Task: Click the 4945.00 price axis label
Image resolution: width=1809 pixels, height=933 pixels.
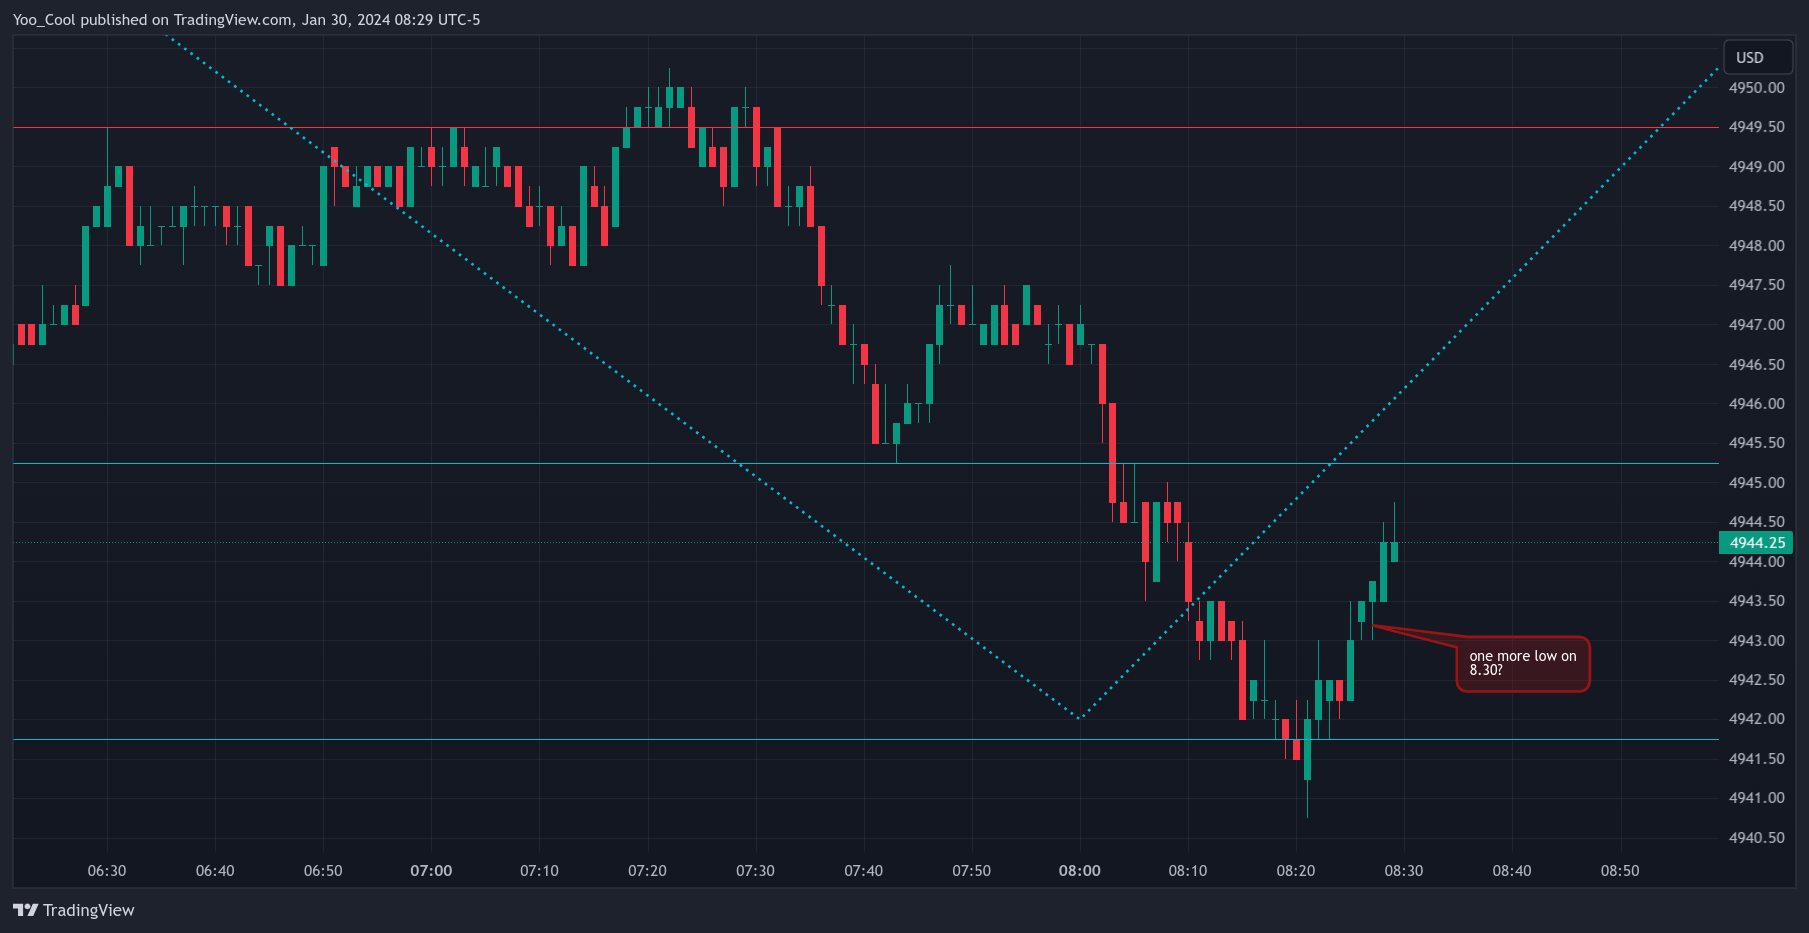Action: tap(1757, 483)
